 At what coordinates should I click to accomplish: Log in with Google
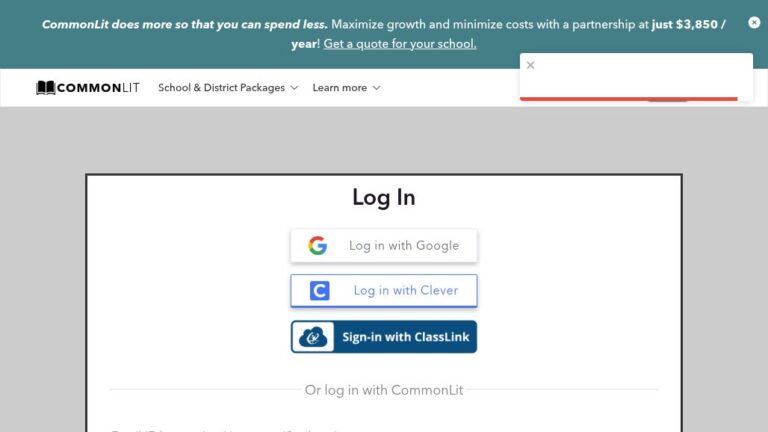[384, 245]
